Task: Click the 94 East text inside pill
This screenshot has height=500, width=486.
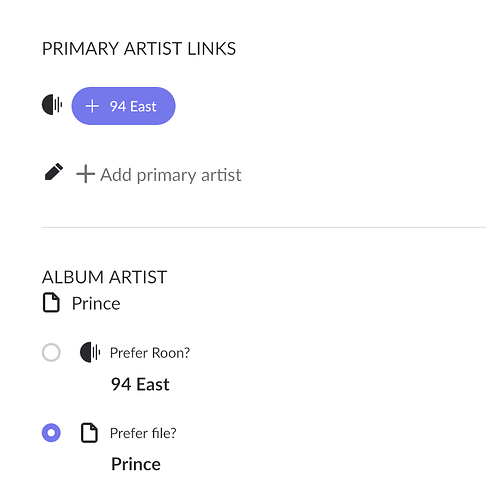Action: pos(133,107)
